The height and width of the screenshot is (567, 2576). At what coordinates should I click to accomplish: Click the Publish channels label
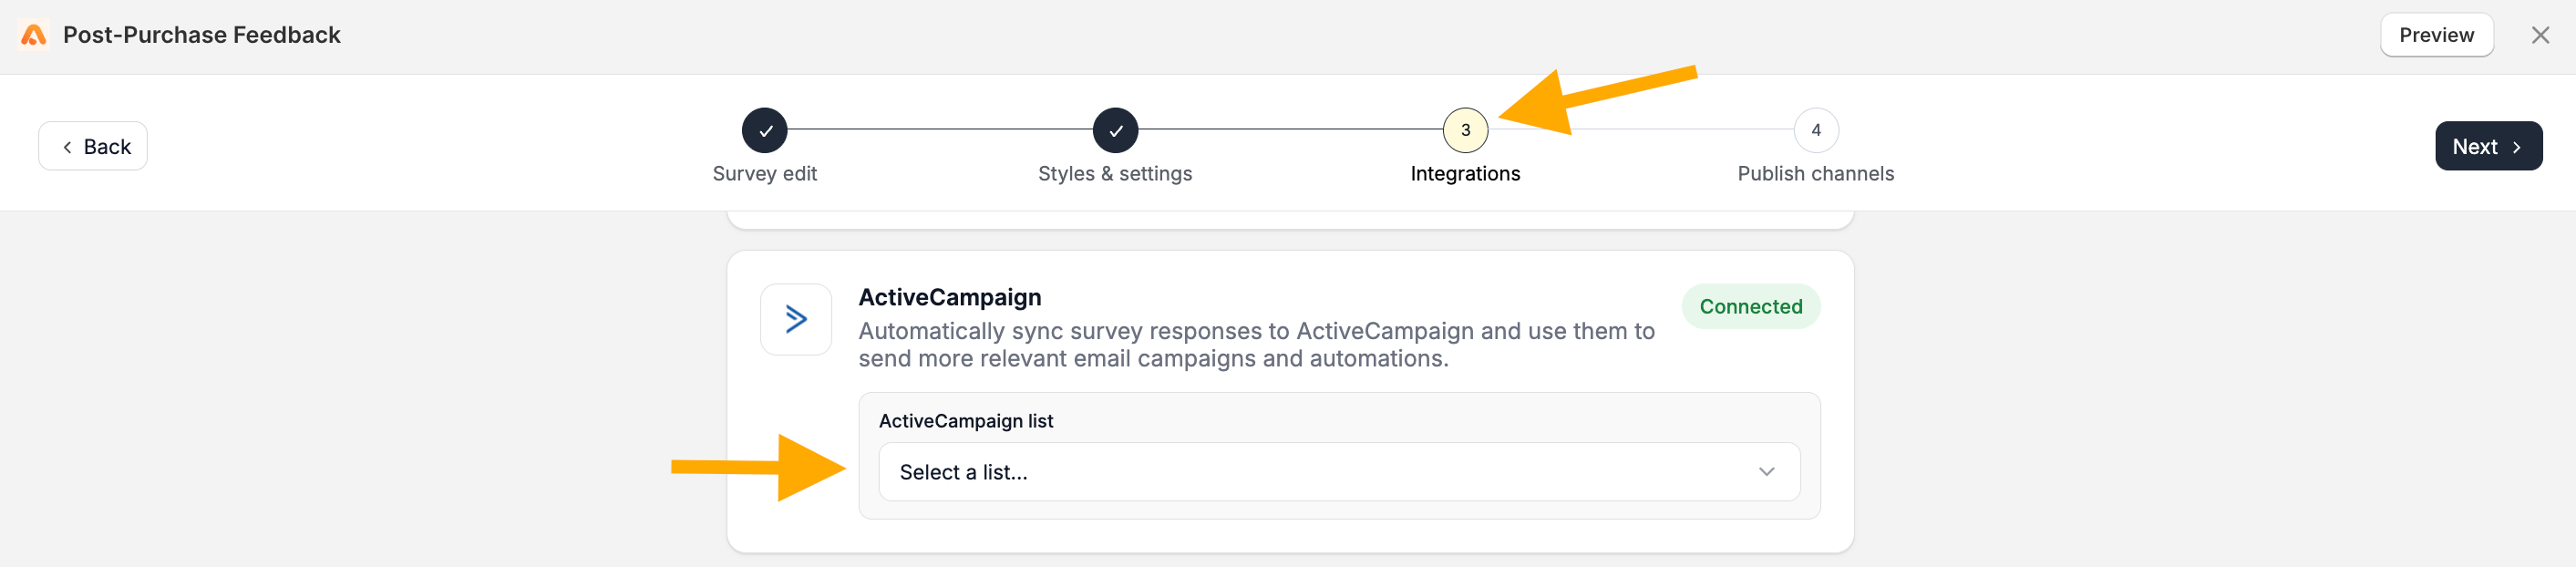pyautogui.click(x=1816, y=174)
